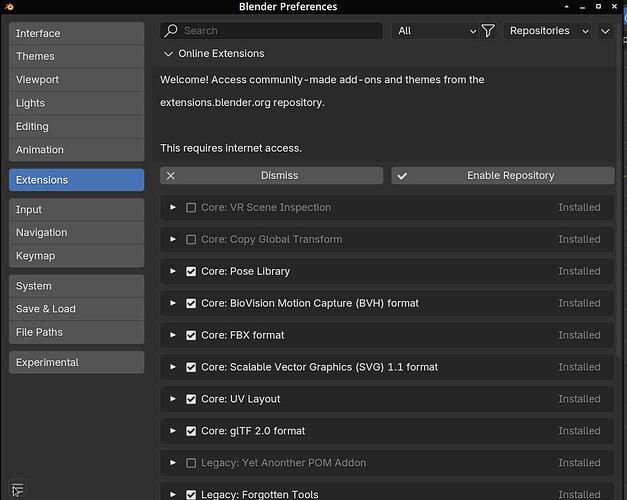Open the Input preferences tab
This screenshot has height=500, width=627.
coord(76,210)
